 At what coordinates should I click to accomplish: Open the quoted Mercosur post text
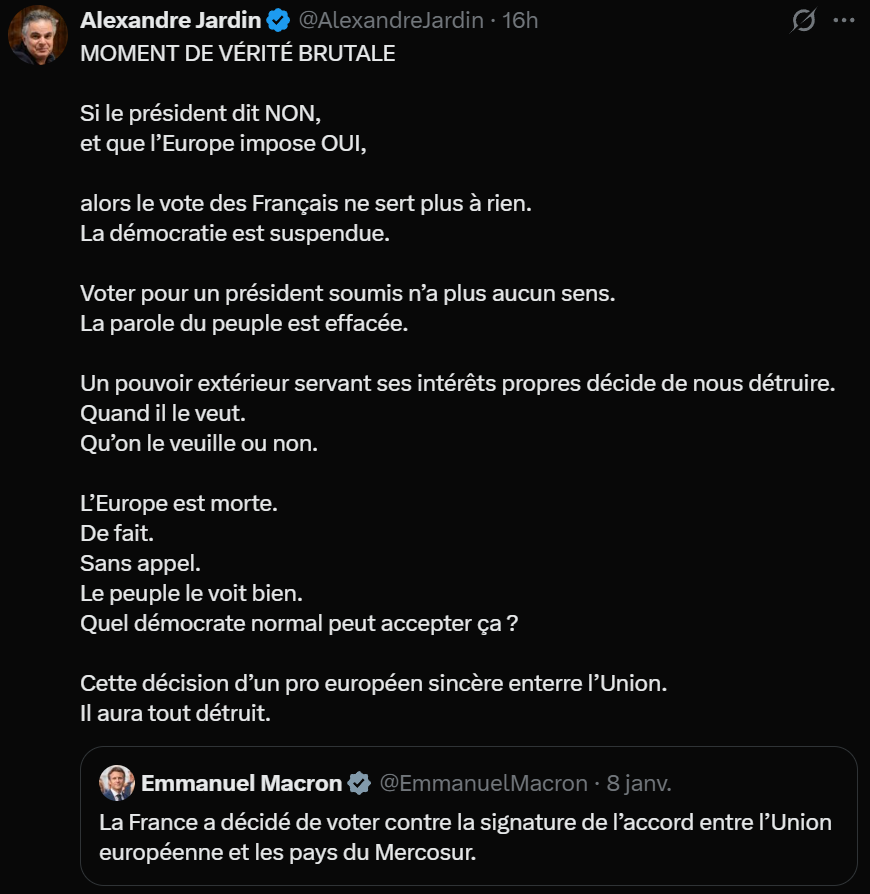pos(465,838)
